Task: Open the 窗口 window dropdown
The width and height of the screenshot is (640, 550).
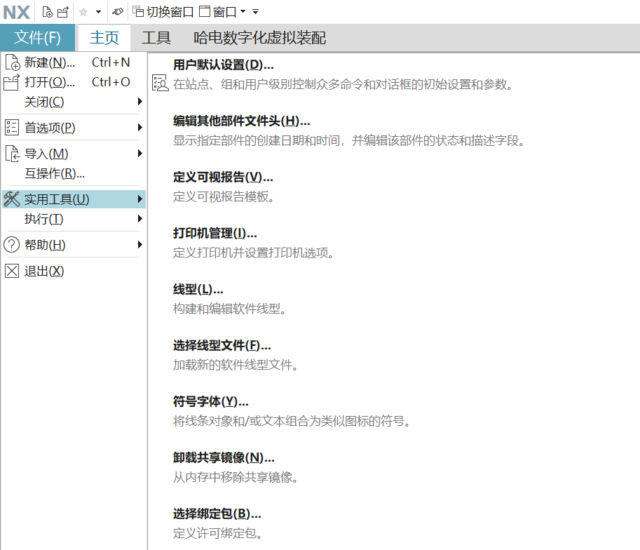Action: (222, 12)
